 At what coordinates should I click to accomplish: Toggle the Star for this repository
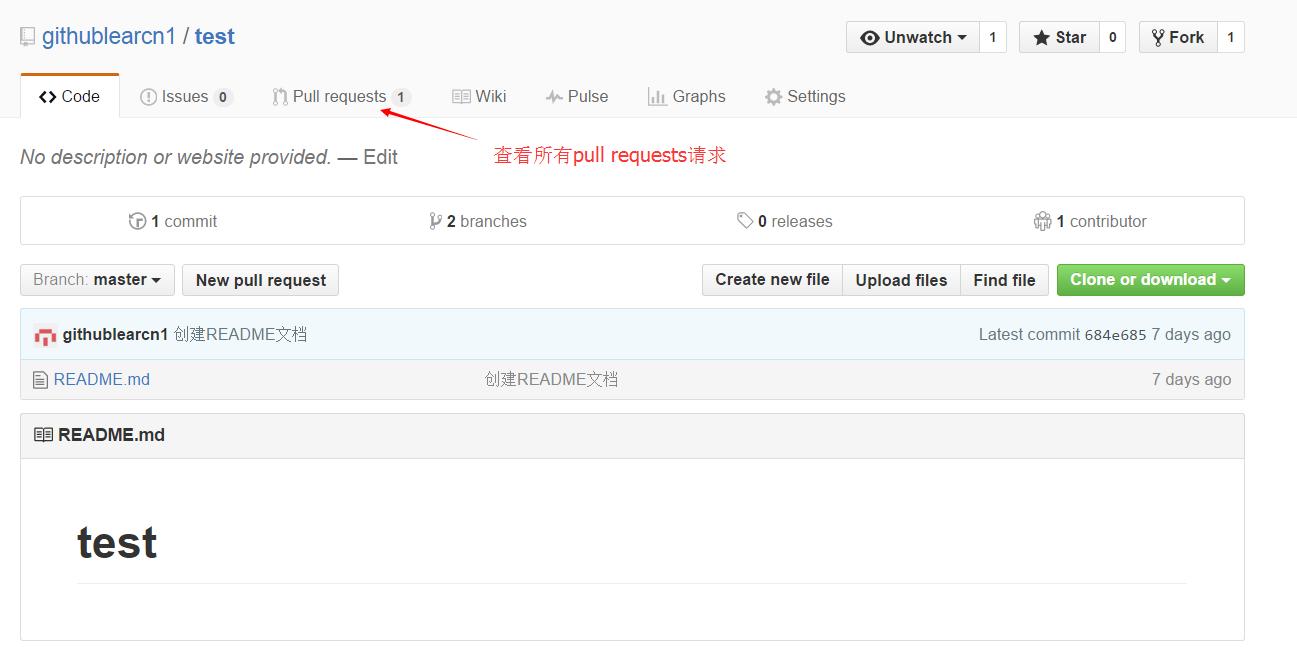(x=1059, y=37)
